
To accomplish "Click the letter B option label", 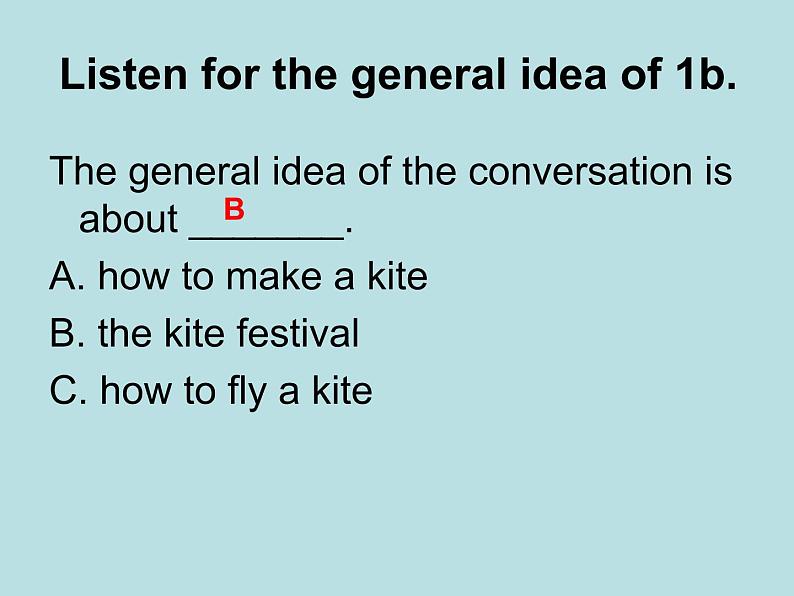I will (67, 333).
